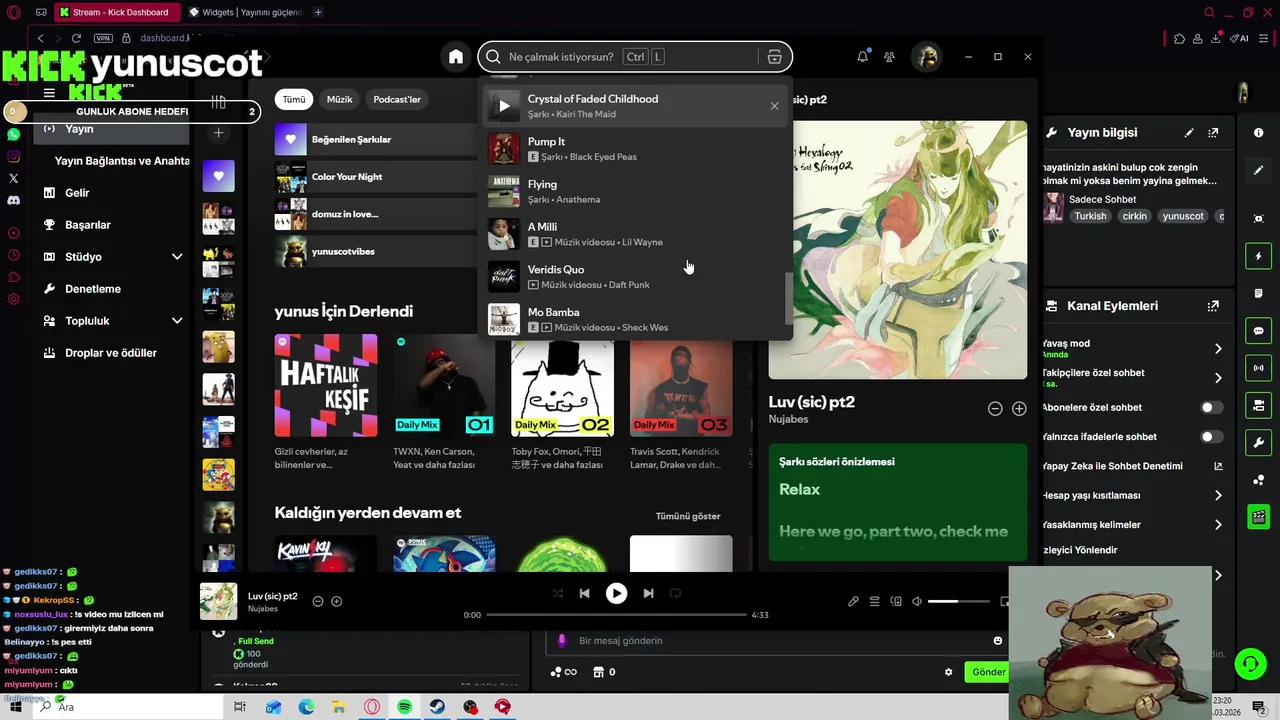Expand Yasaklanmış kelimeler arrow
Screen dimensions: 1280x720
pos(1218,524)
